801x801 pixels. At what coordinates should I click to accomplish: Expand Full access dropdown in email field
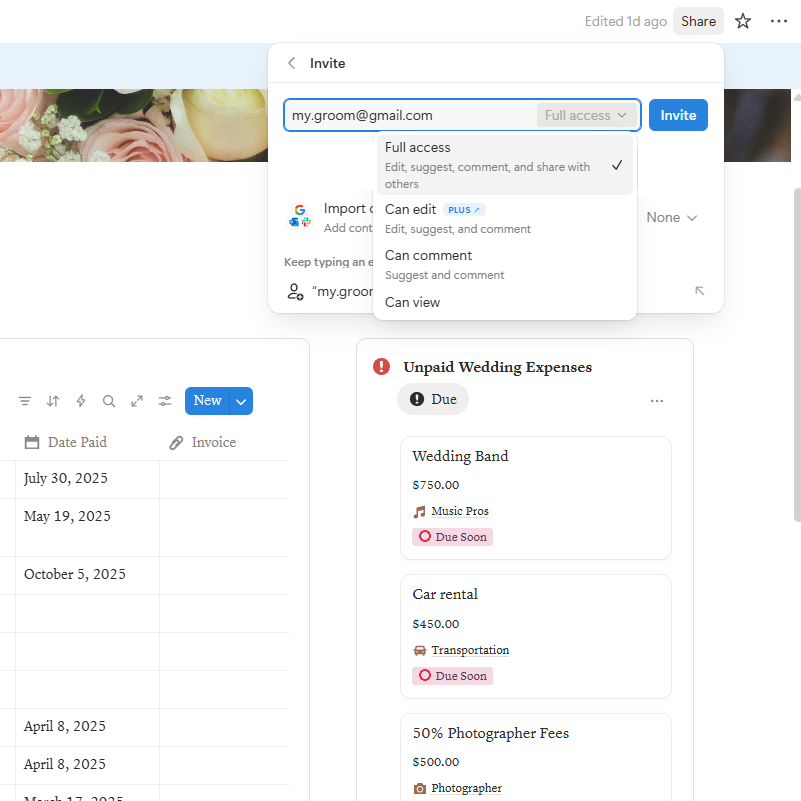click(x=586, y=115)
